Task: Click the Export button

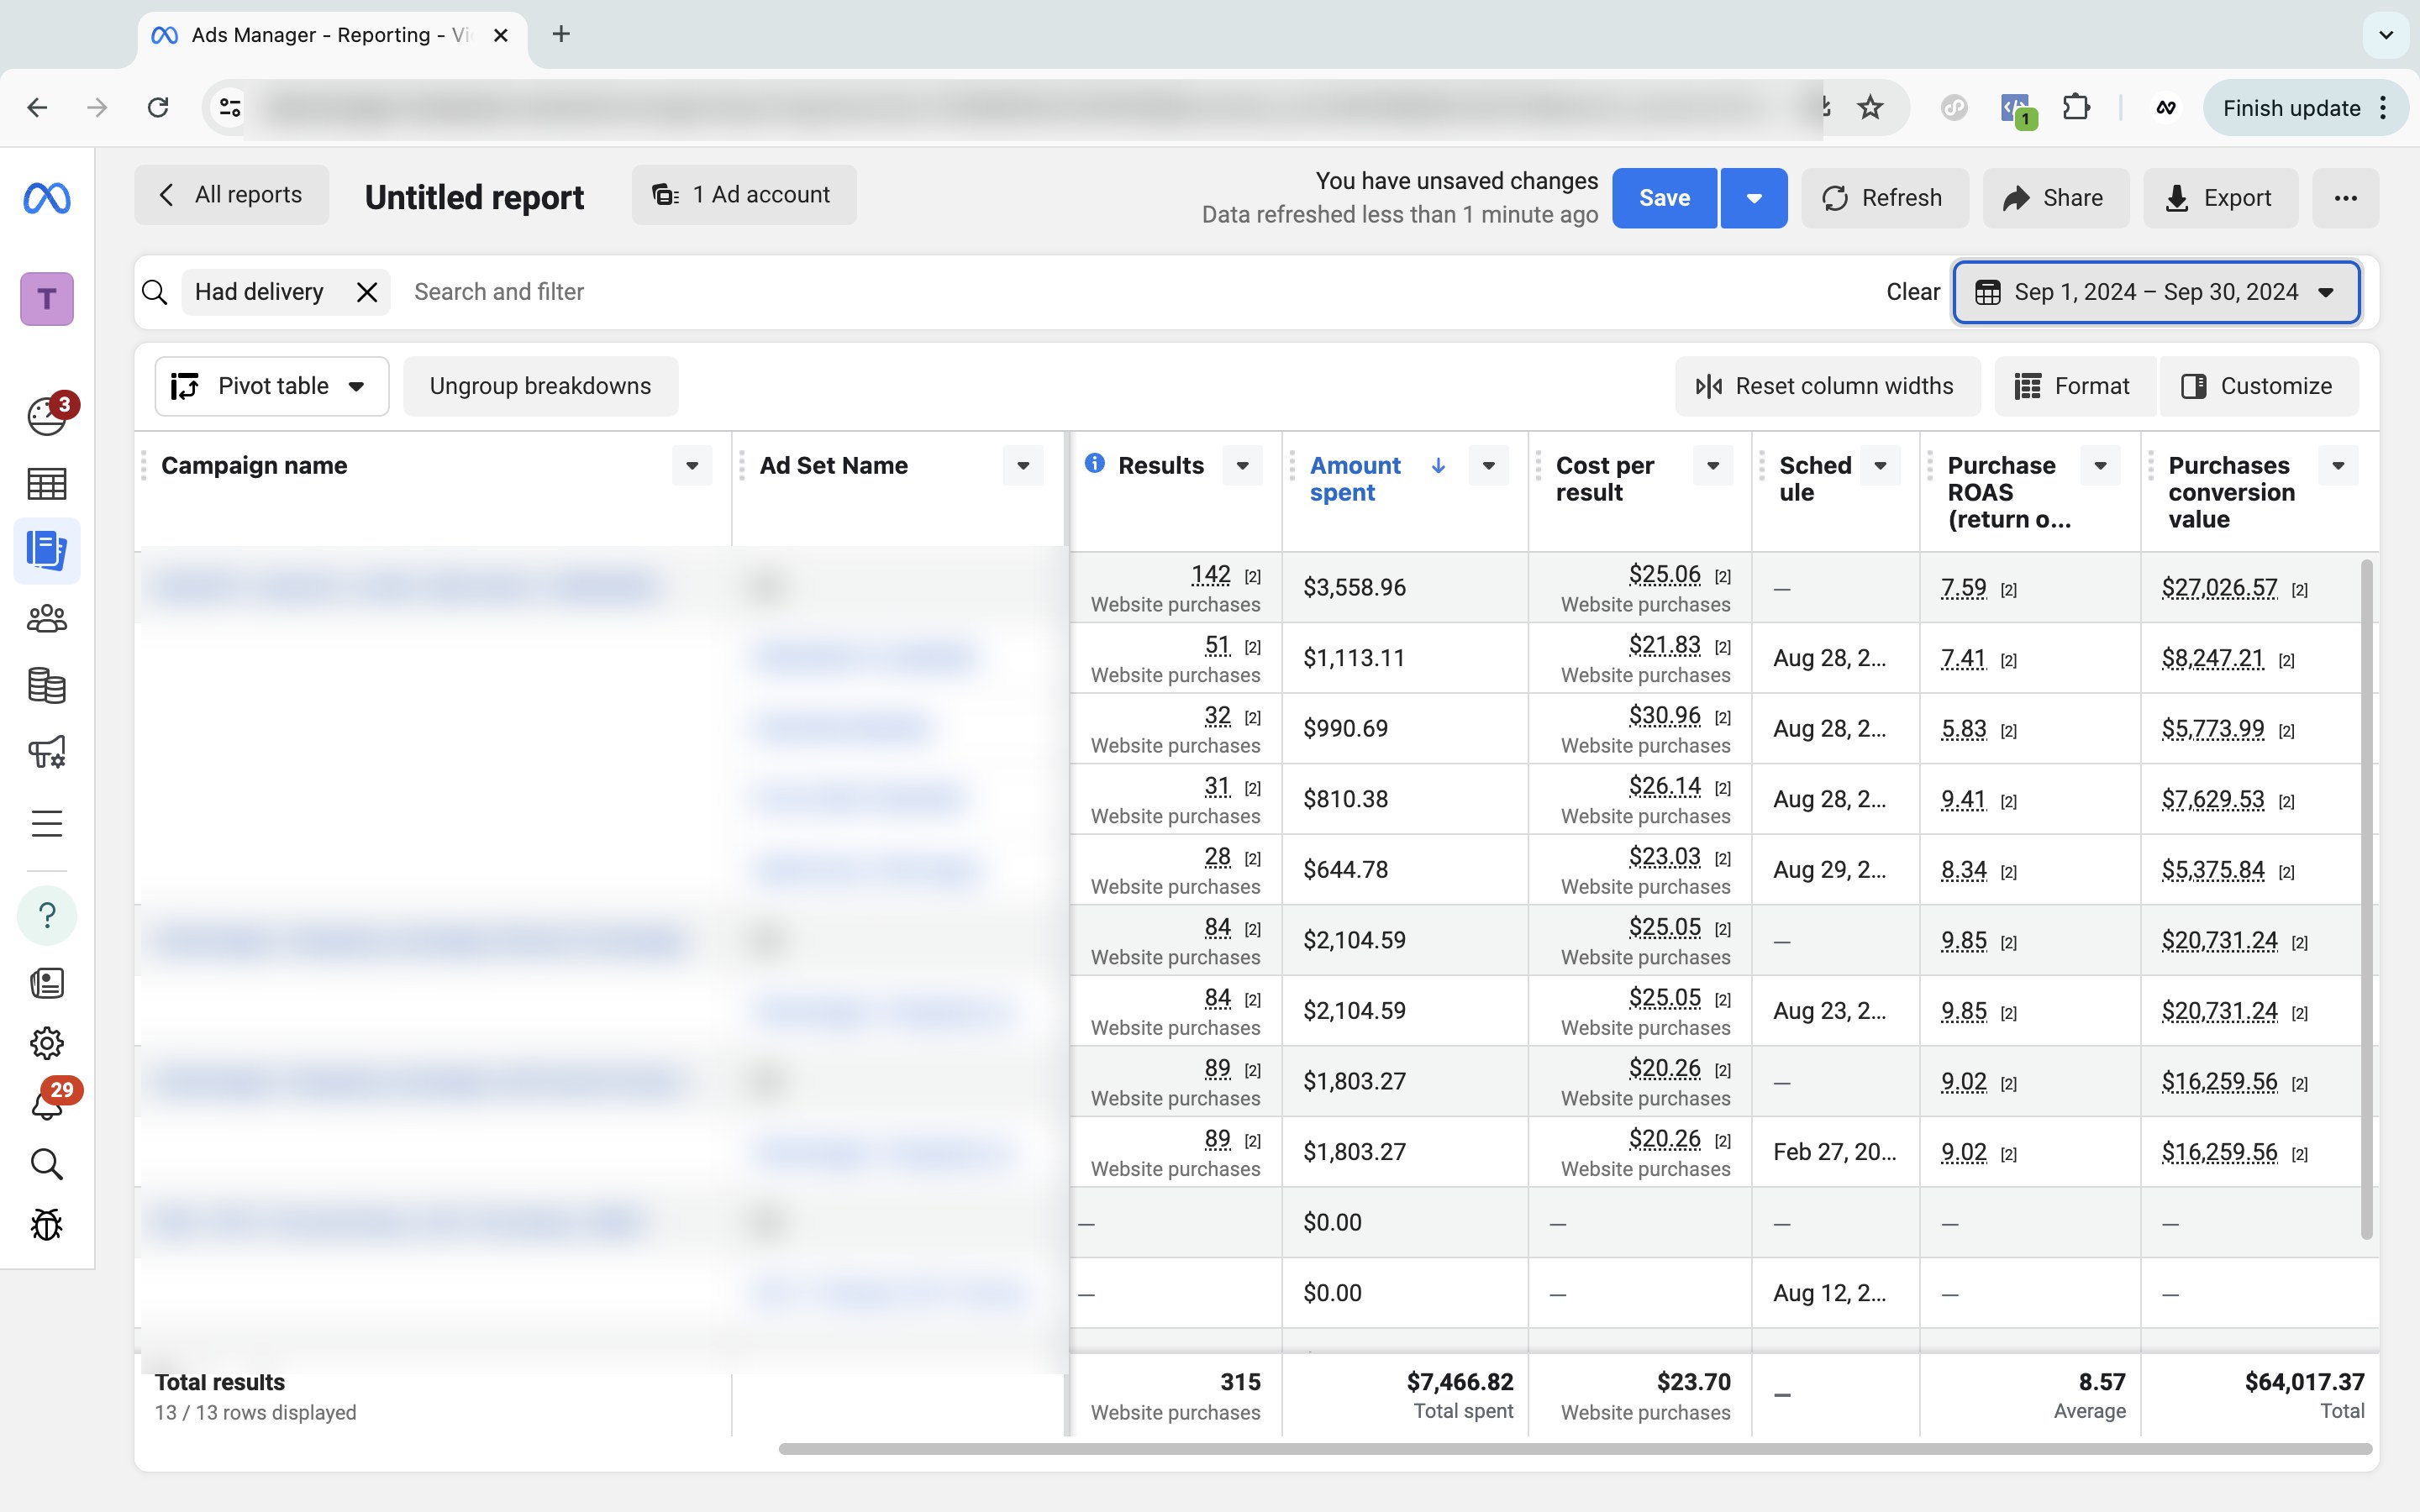Action: [x=2220, y=198]
